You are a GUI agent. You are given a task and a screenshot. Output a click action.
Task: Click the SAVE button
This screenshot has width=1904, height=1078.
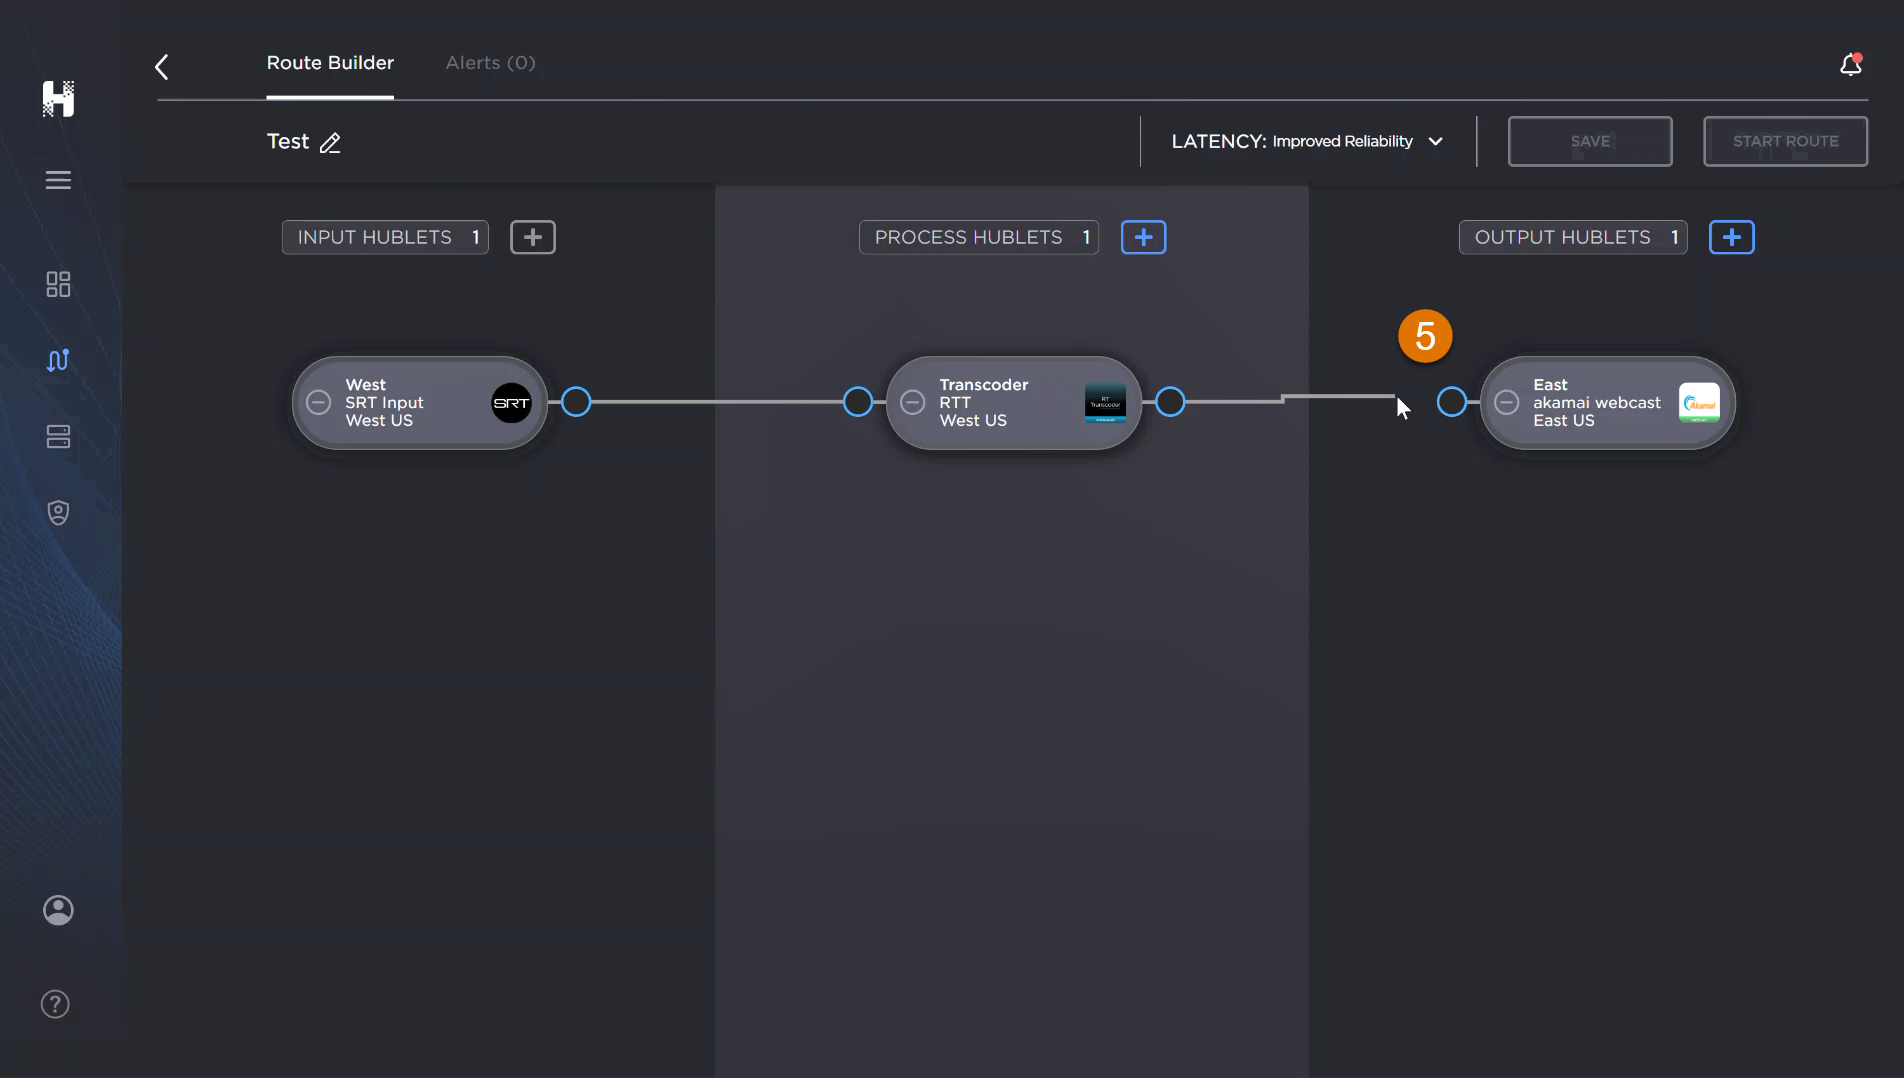[1589, 141]
